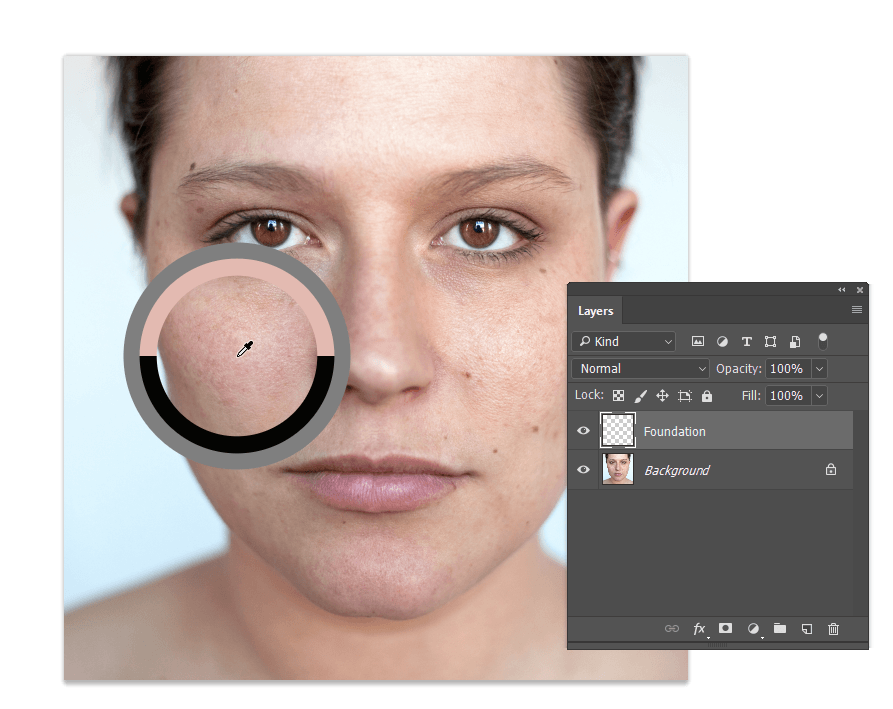
Task: Open the Kind filter dropdown
Action: pos(624,341)
